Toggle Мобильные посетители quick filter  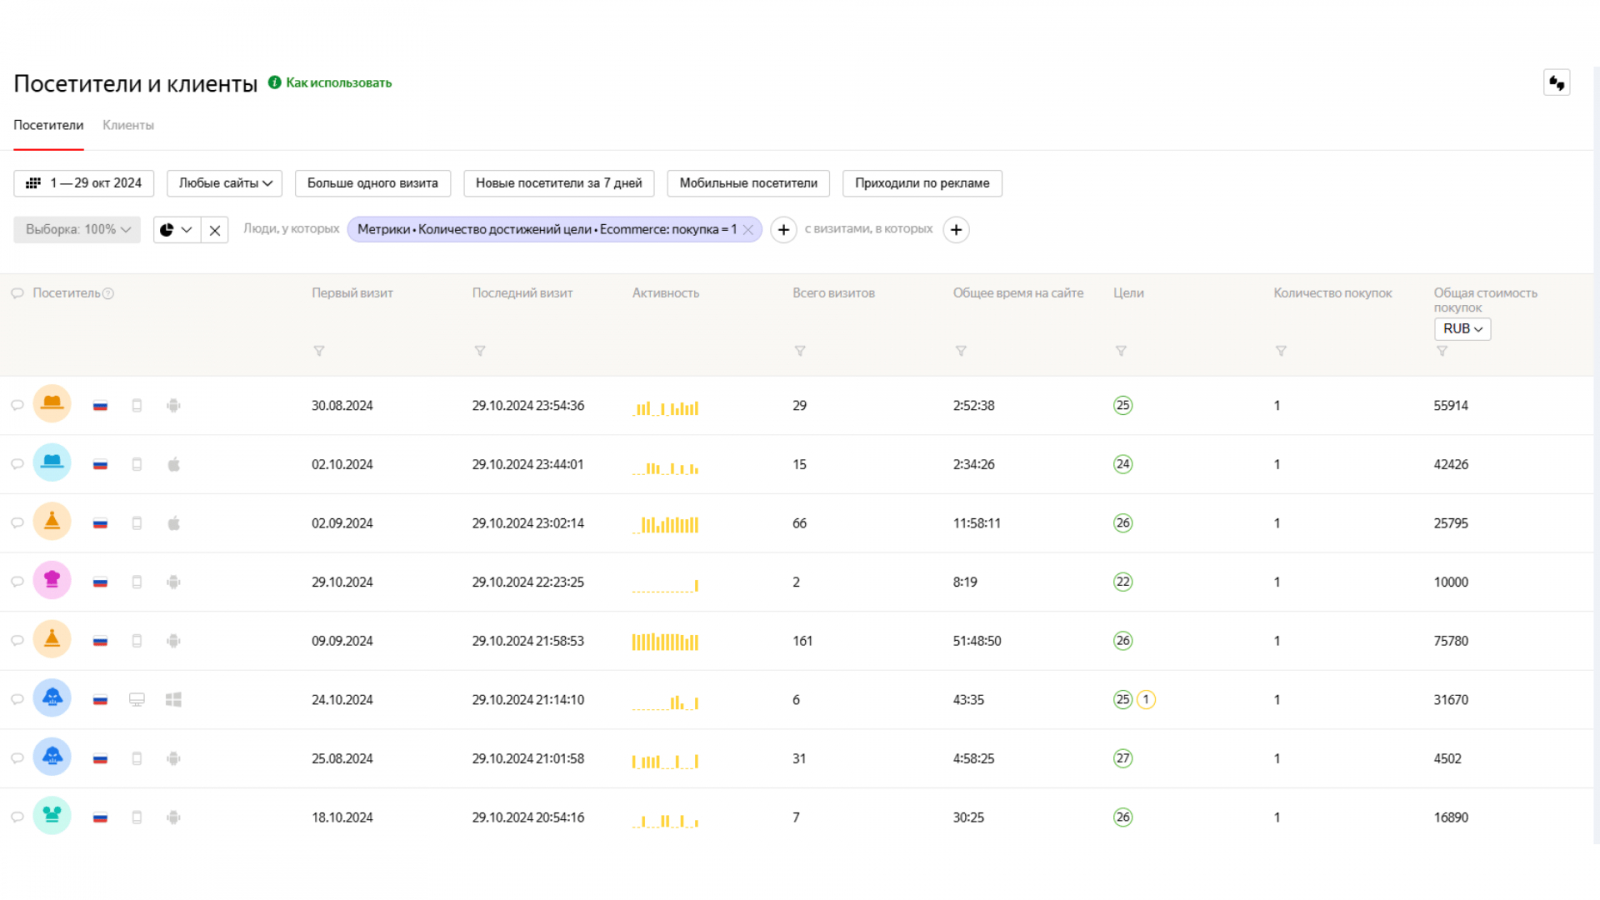point(748,183)
